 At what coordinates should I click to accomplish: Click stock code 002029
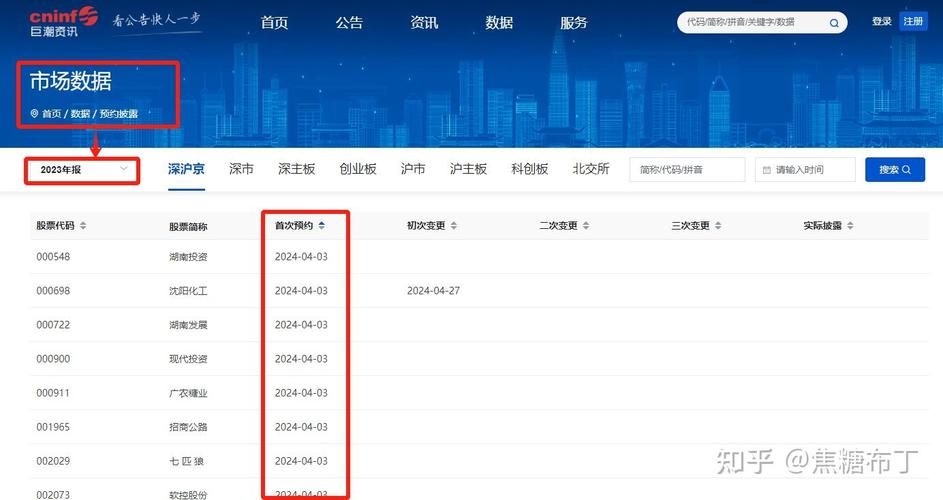coord(53,461)
